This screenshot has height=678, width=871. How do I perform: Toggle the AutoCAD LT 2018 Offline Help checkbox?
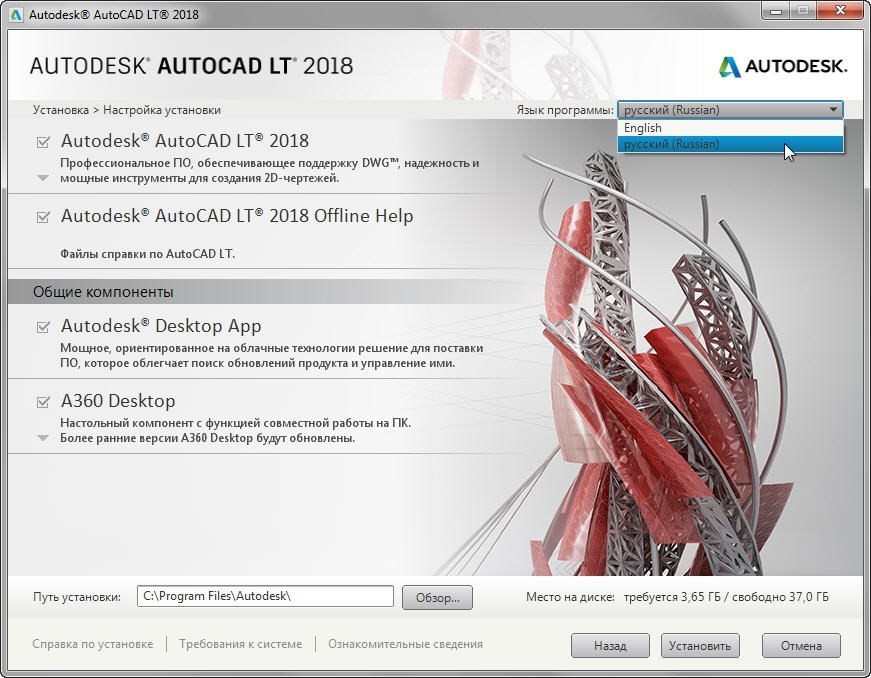point(43,217)
